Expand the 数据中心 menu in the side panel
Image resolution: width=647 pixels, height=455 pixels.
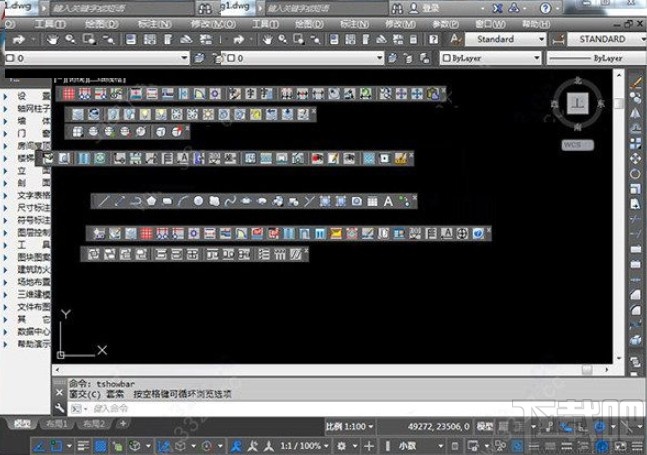click(x=33, y=331)
